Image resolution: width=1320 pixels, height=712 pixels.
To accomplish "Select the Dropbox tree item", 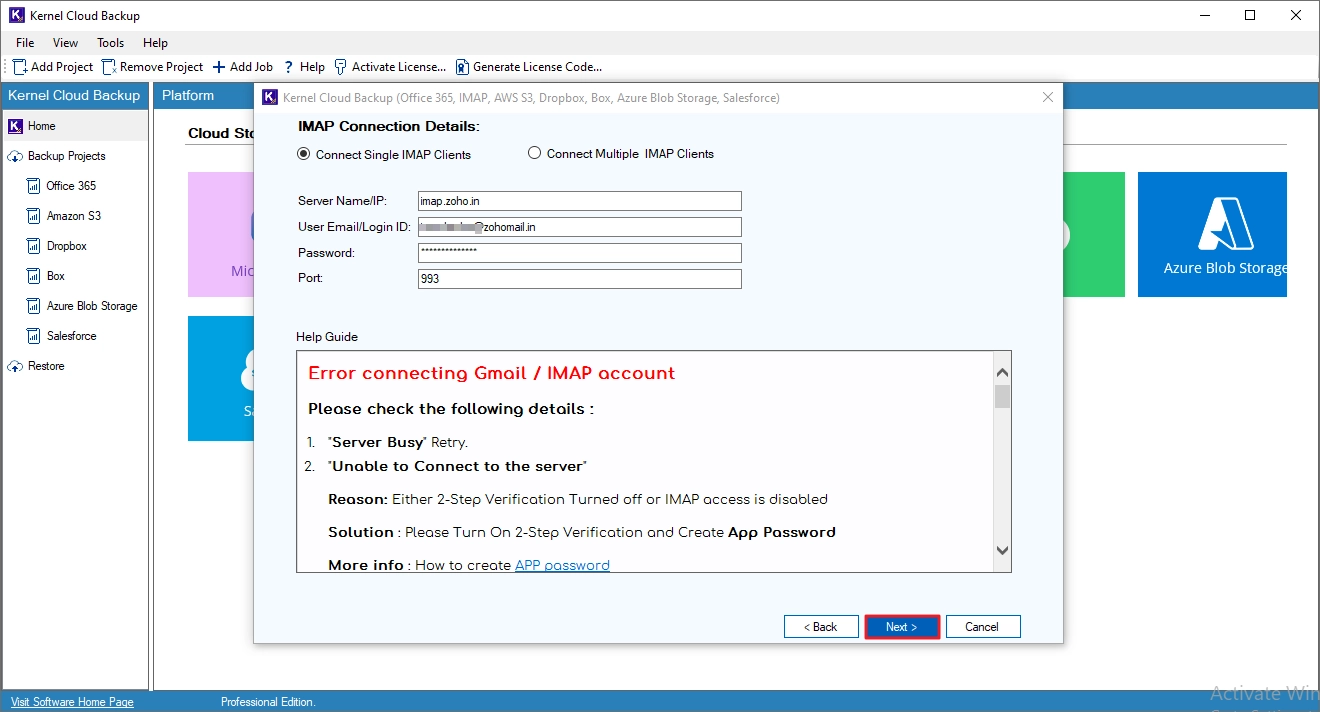I will pyautogui.click(x=67, y=246).
